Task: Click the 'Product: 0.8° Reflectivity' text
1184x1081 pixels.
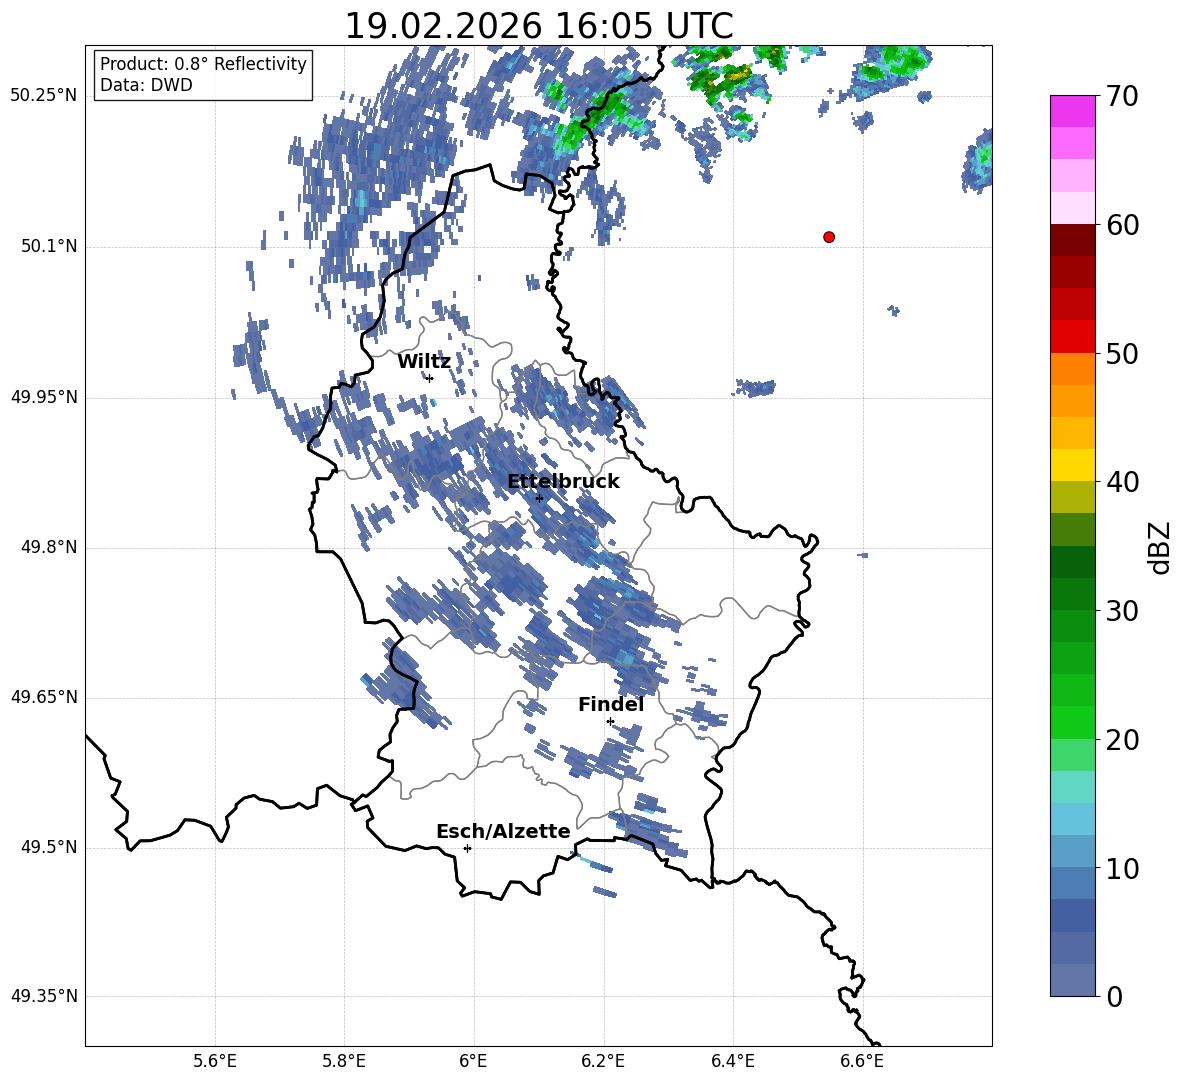Action: coord(203,64)
